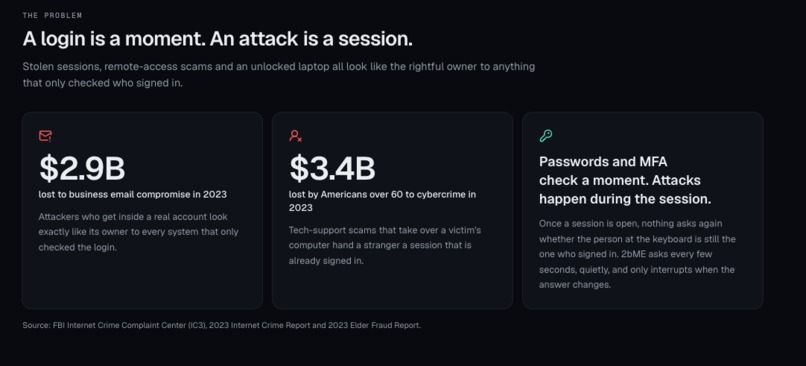The width and height of the screenshot is (806, 366).
Task: Select the Americans over 60 cybercrime card
Action: point(392,210)
